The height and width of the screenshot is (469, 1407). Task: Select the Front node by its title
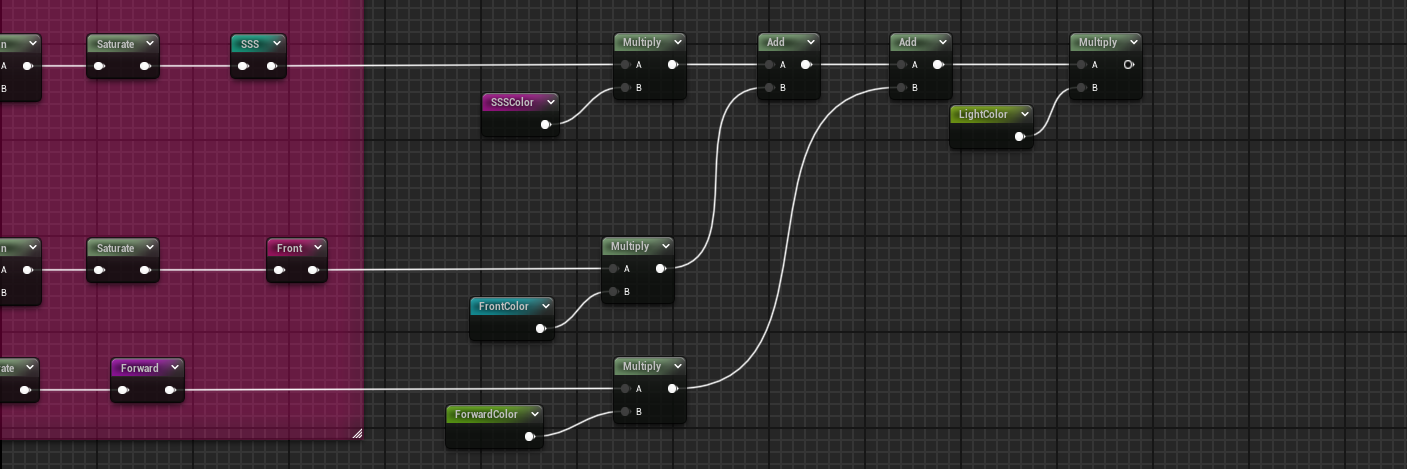(289, 248)
